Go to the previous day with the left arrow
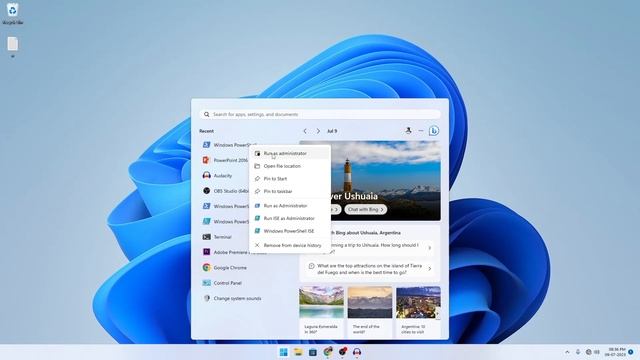 [x=305, y=131]
